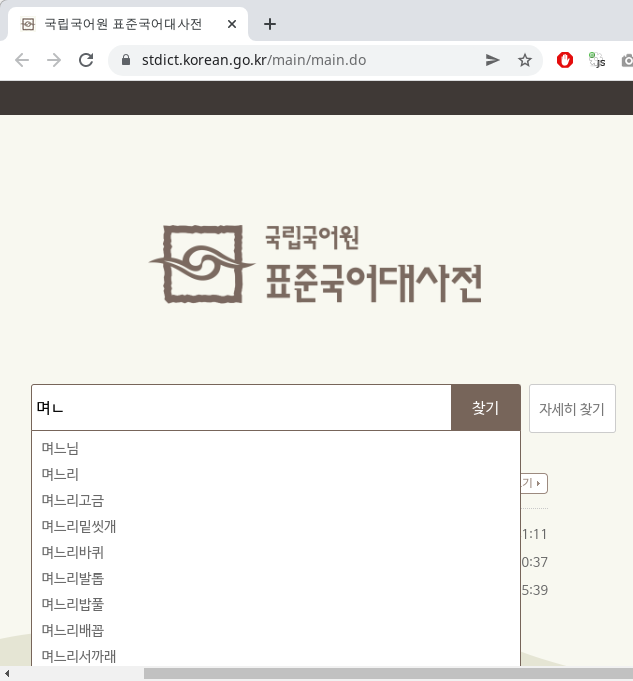Choose suggestion 며느리발톱
The width and height of the screenshot is (633, 681).
click(276, 579)
